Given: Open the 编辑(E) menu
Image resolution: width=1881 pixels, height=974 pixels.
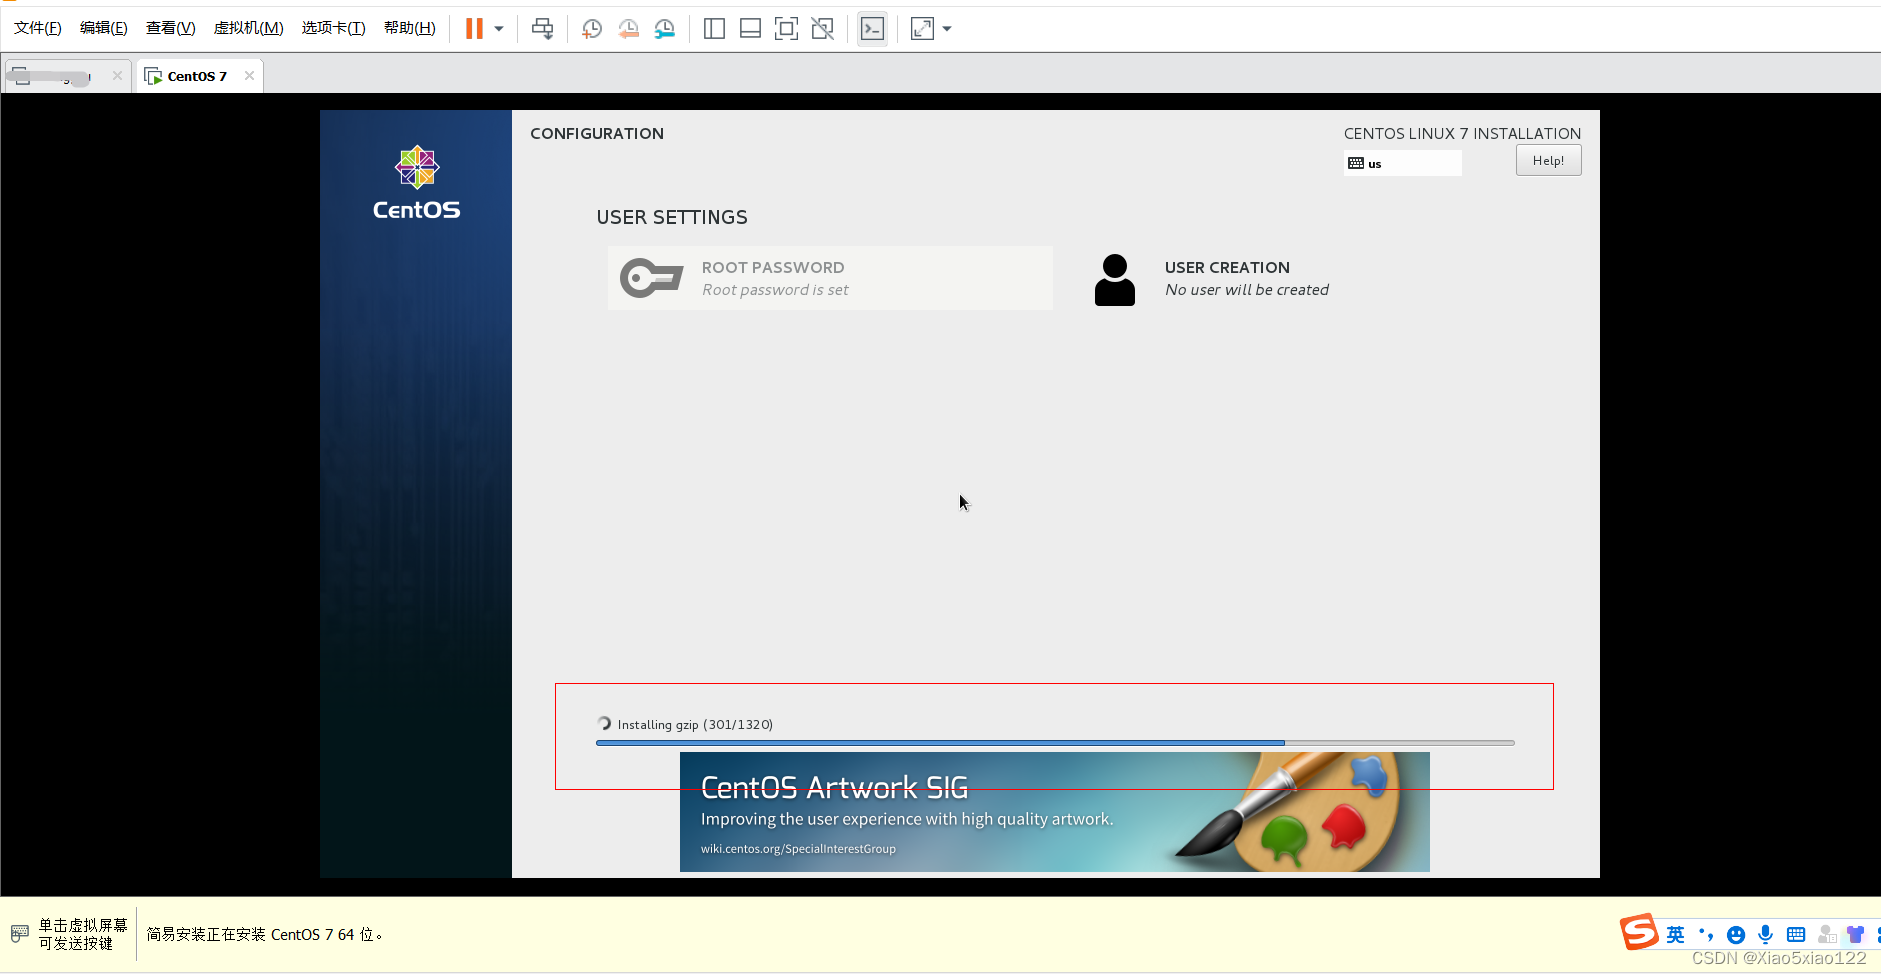Looking at the screenshot, I should tap(104, 28).
